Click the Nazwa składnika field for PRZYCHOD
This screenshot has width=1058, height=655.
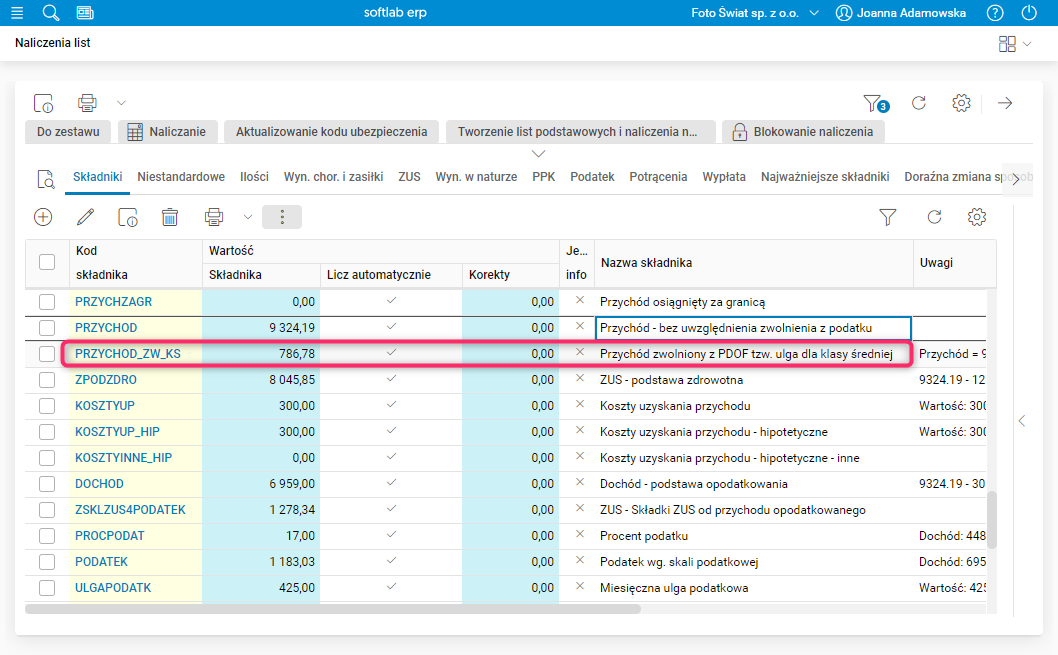(752, 328)
